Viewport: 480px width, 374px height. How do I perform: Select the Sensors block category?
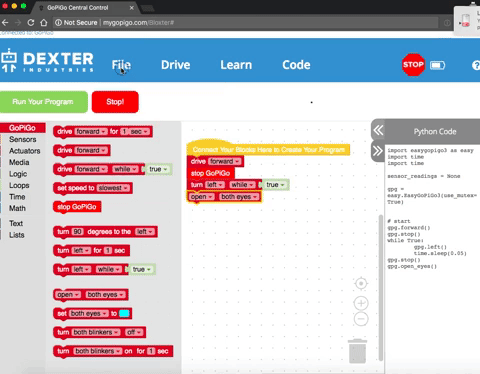(x=23, y=139)
